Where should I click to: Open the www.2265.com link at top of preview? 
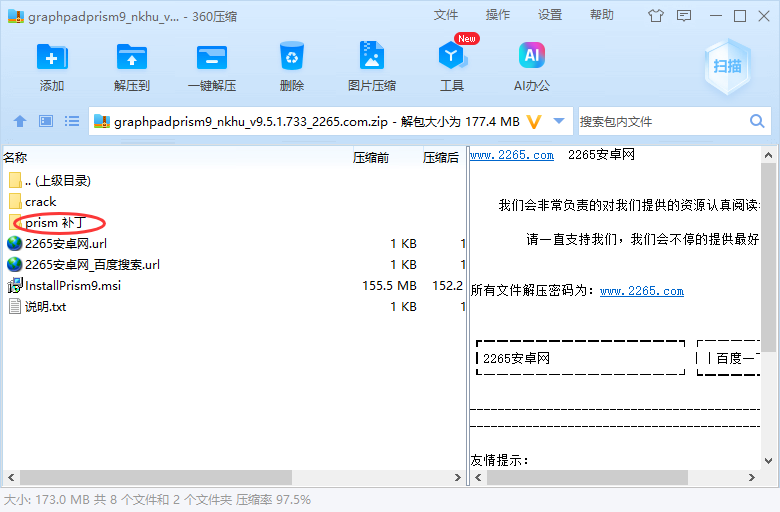tap(512, 155)
